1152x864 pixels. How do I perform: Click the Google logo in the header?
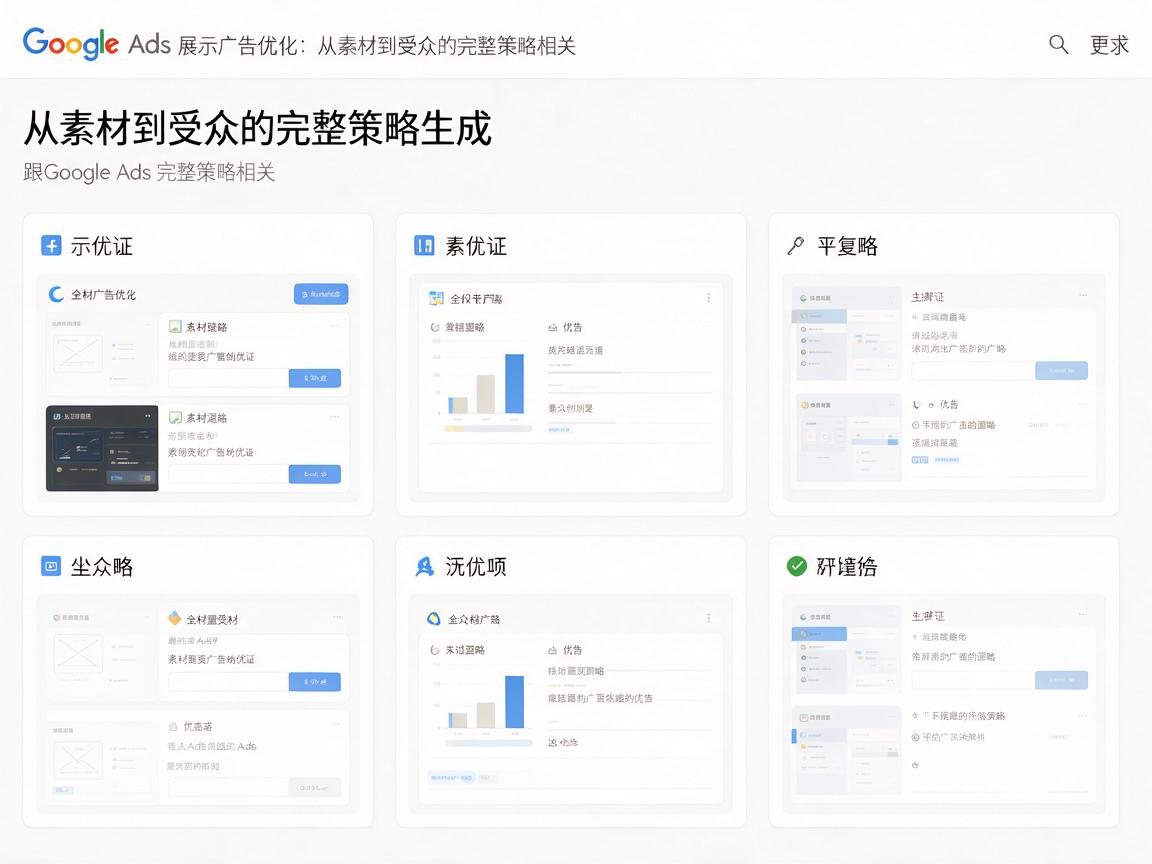tap(71, 43)
